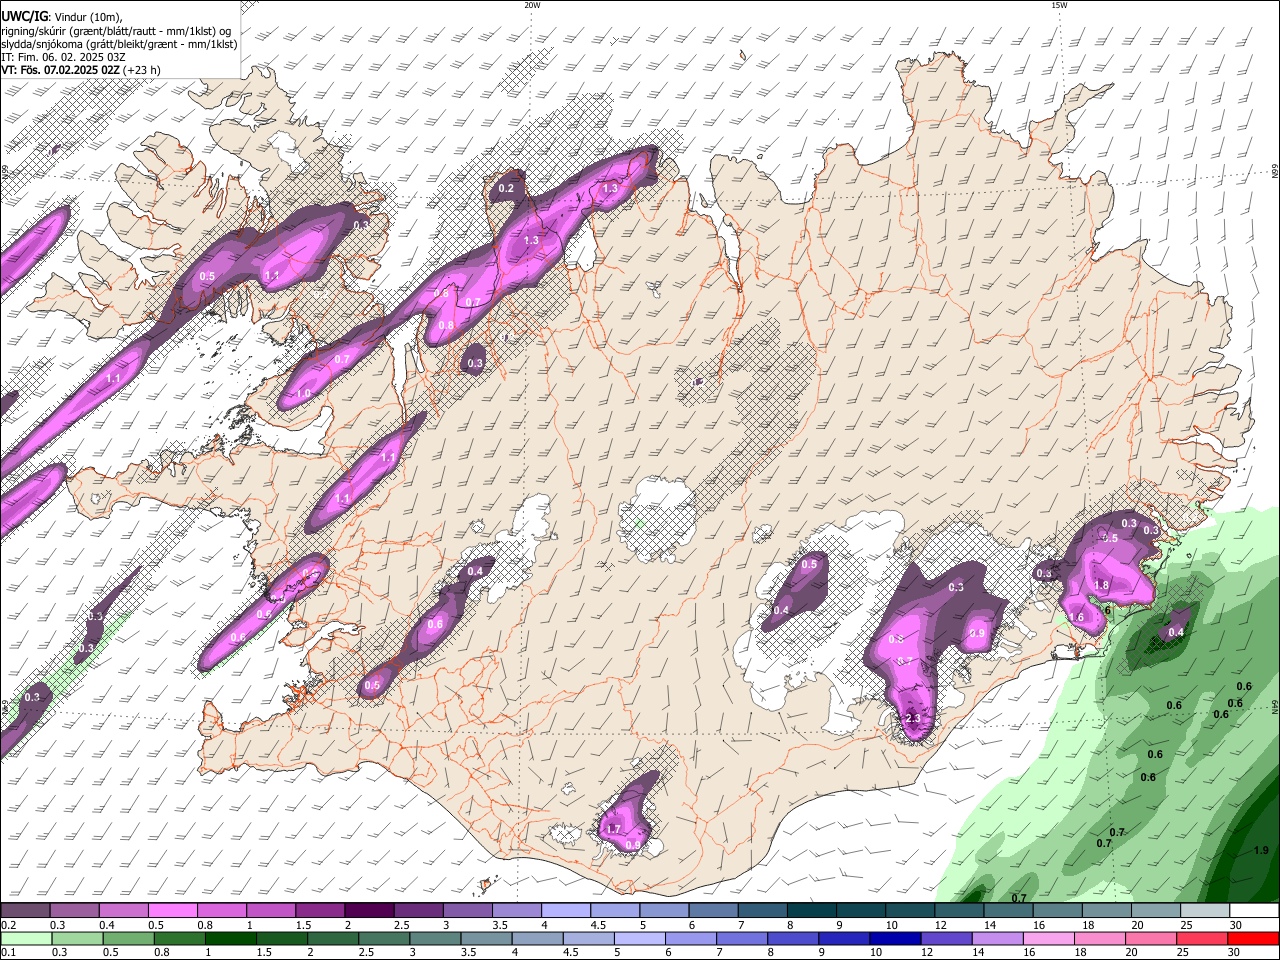Image resolution: width=1280 pixels, height=960 pixels.
Task: Click the '0.2' snowfall value on the map
Action: pyautogui.click(x=506, y=189)
